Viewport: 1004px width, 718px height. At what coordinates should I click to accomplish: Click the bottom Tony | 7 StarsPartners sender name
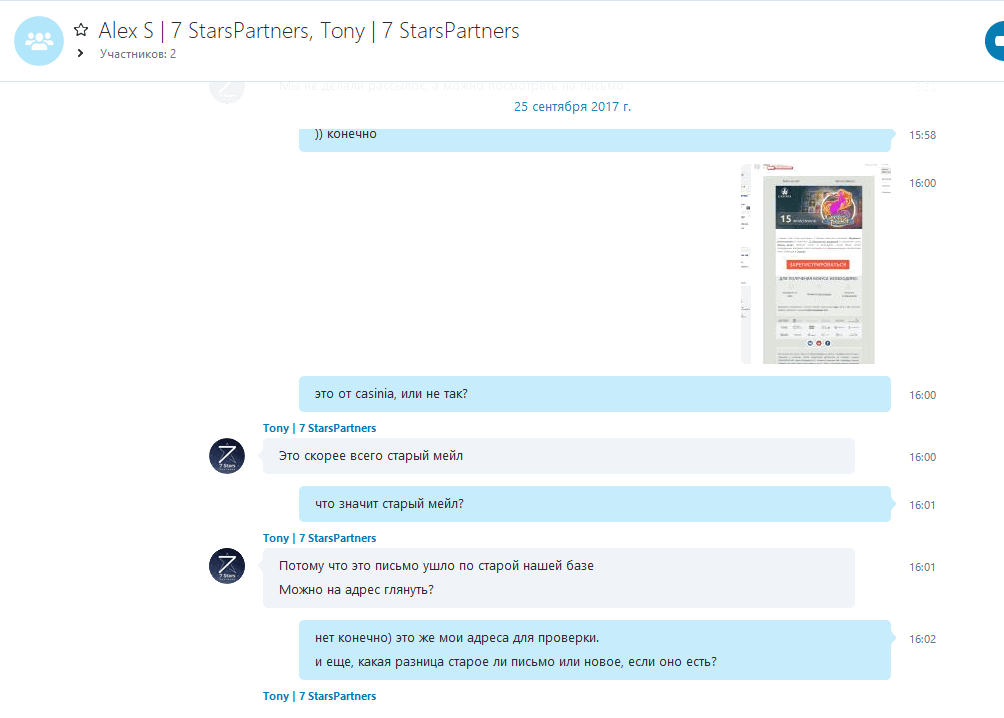click(x=320, y=696)
